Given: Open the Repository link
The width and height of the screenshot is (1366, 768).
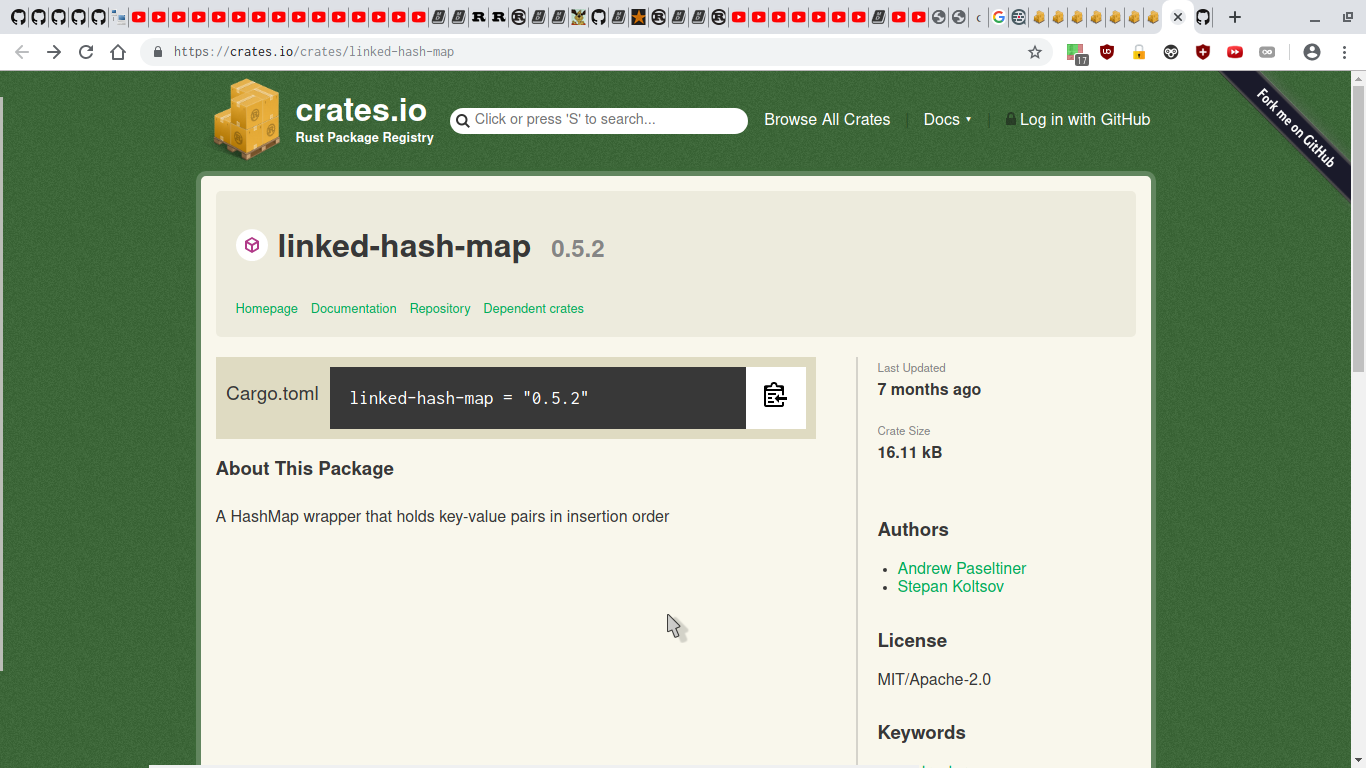Looking at the screenshot, I should (440, 309).
